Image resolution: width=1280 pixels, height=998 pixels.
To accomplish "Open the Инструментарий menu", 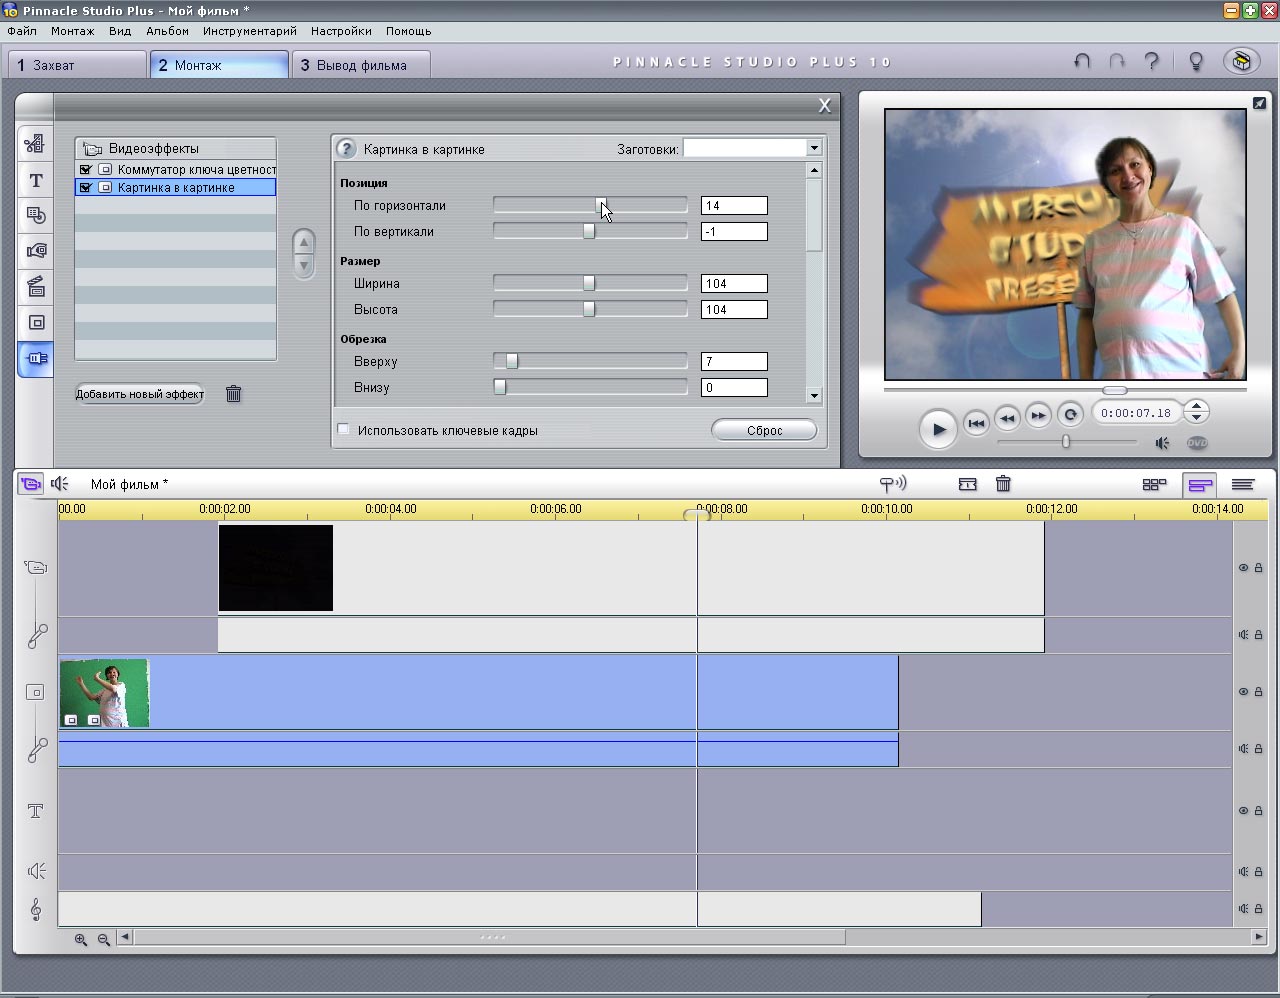I will pyautogui.click(x=249, y=31).
